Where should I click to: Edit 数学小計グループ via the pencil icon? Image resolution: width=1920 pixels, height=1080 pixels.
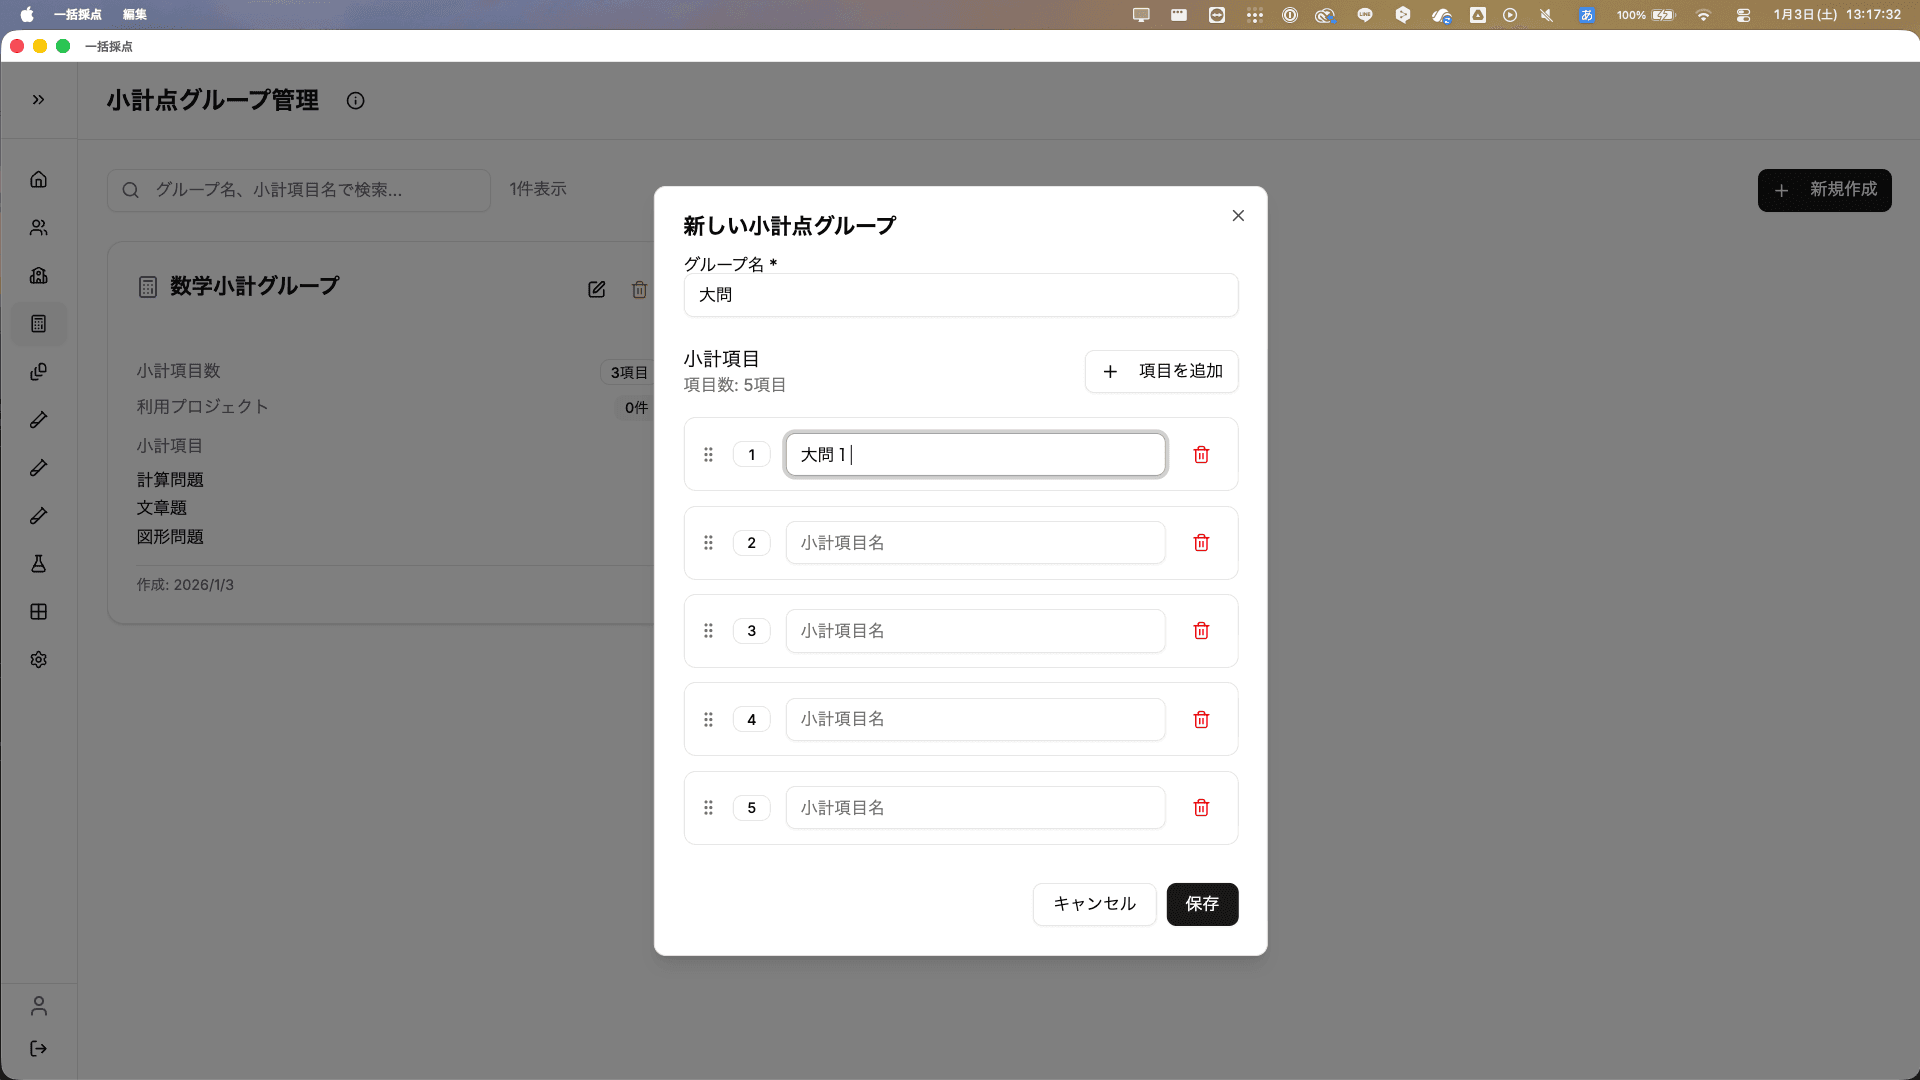(x=596, y=289)
